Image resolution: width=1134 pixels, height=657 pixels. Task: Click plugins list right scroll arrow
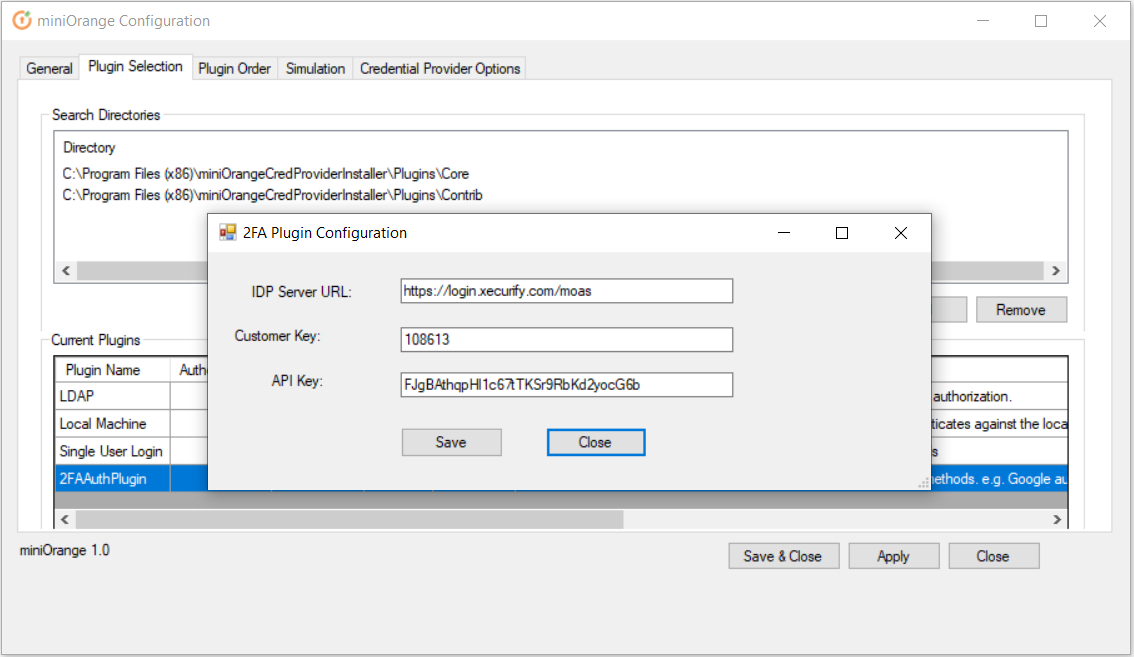pos(1057,520)
